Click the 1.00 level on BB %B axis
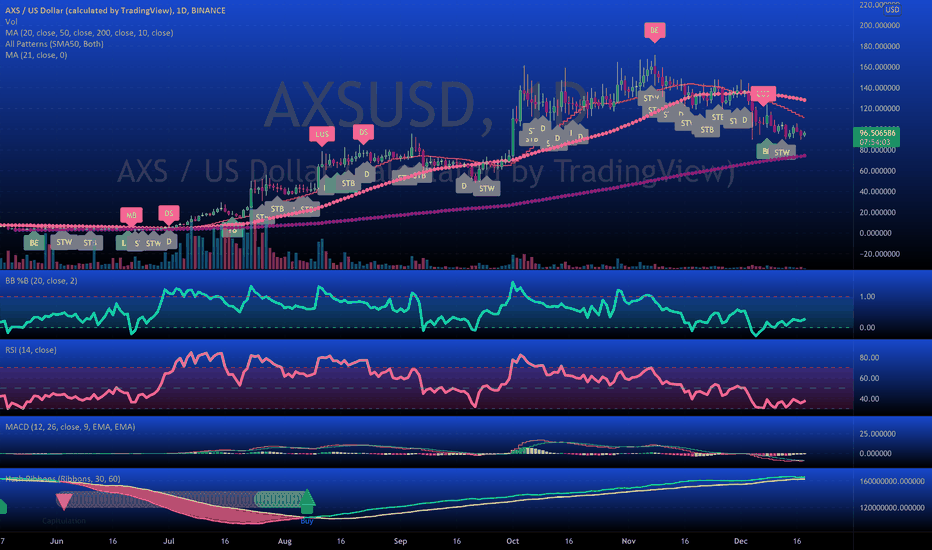The image size is (932, 550). (868, 297)
